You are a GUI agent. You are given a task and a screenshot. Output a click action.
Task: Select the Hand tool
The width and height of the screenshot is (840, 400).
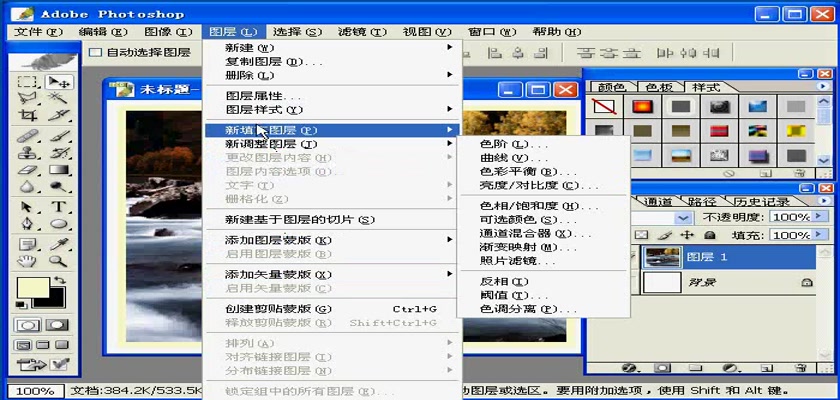[x=27, y=261]
